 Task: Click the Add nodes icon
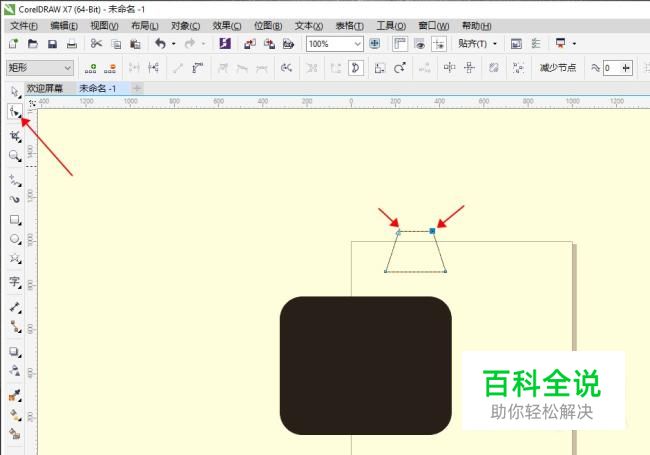[x=90, y=68]
